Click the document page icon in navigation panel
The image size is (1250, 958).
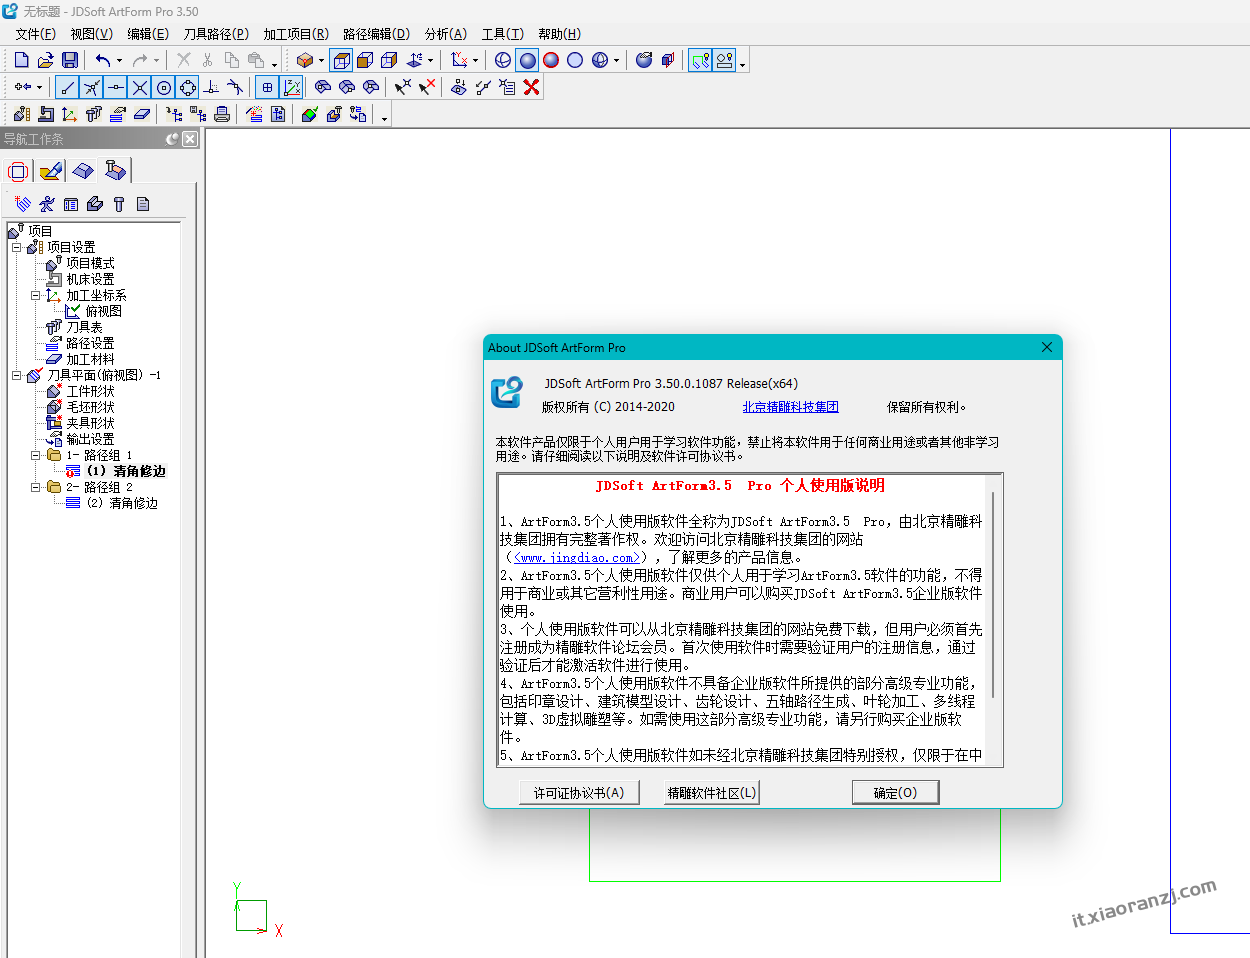point(143,204)
